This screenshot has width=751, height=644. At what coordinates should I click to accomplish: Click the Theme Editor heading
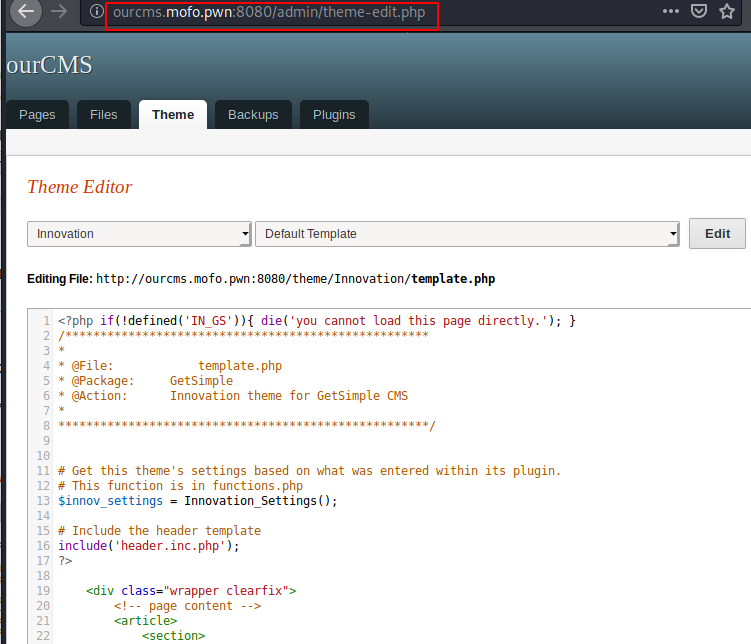(80, 187)
